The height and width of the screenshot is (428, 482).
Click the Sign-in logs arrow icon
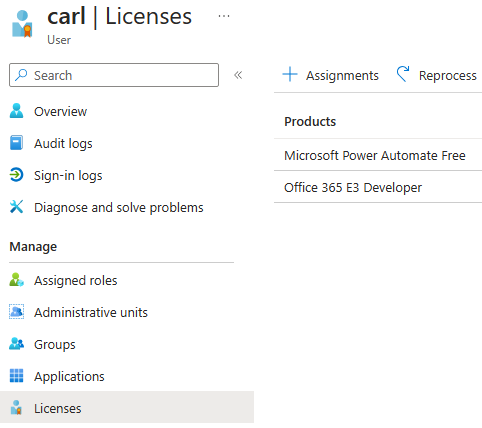pyautogui.click(x=16, y=175)
